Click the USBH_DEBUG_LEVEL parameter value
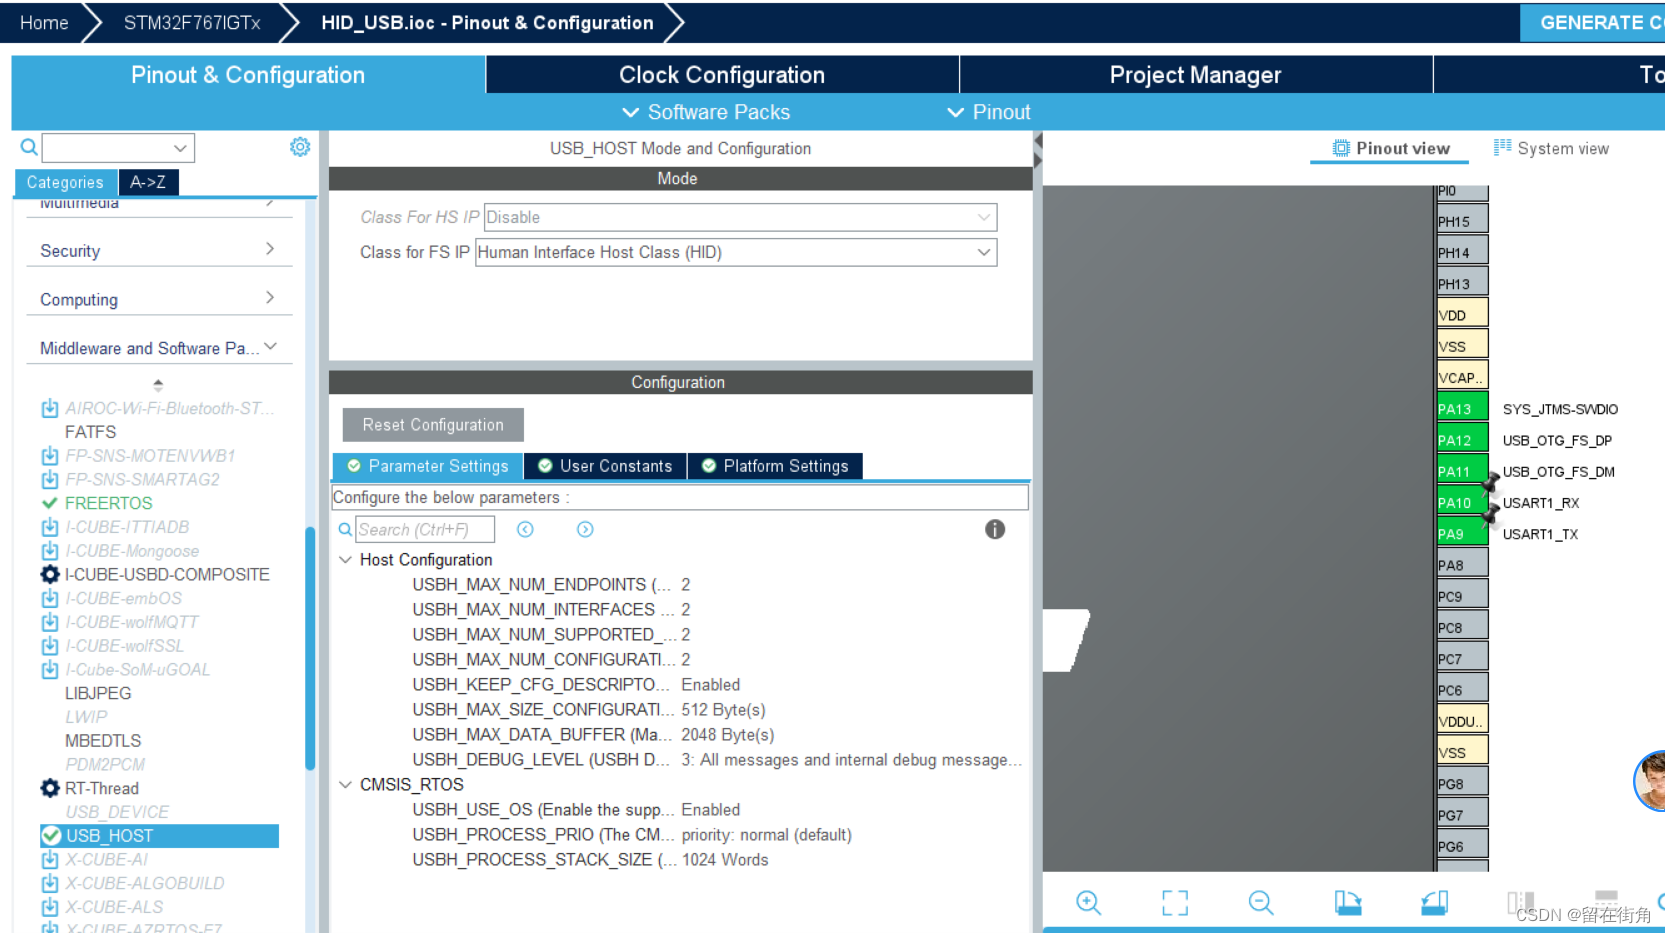This screenshot has height=933, width=1665. tap(852, 759)
